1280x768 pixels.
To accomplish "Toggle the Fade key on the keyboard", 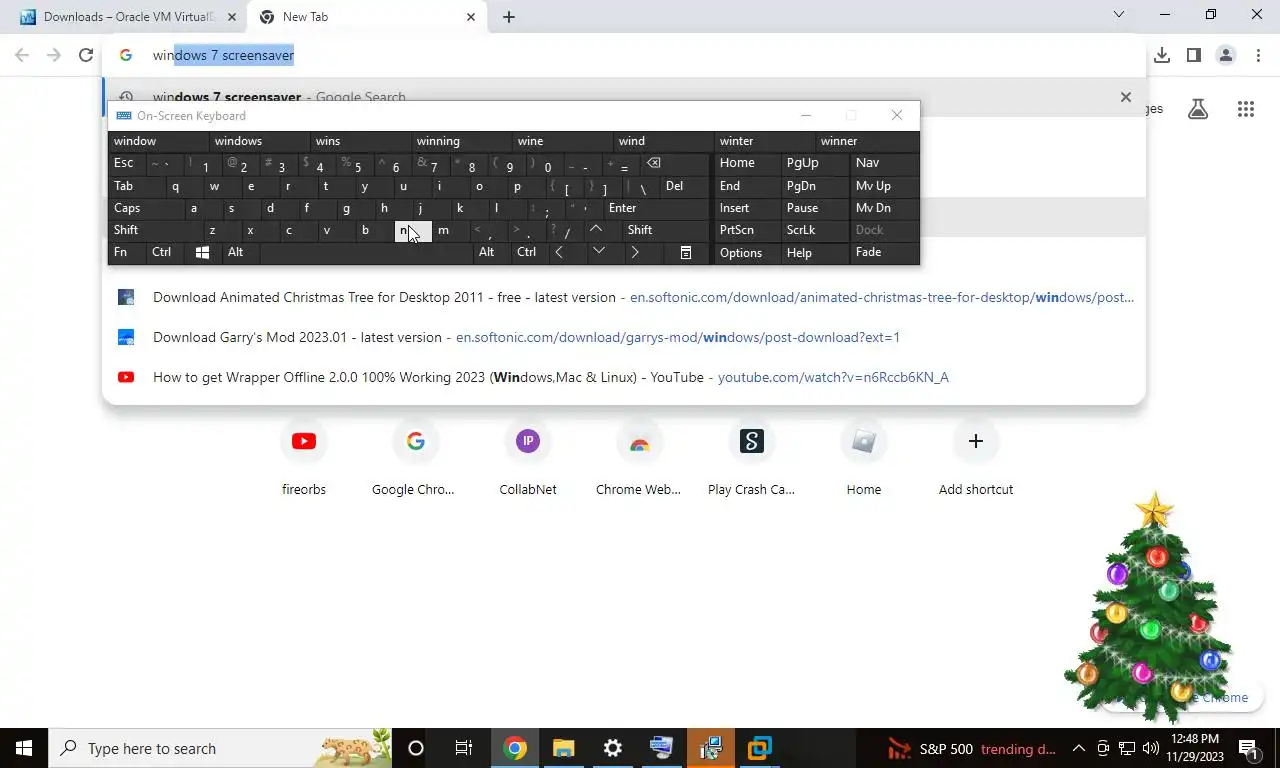I will coord(884,253).
